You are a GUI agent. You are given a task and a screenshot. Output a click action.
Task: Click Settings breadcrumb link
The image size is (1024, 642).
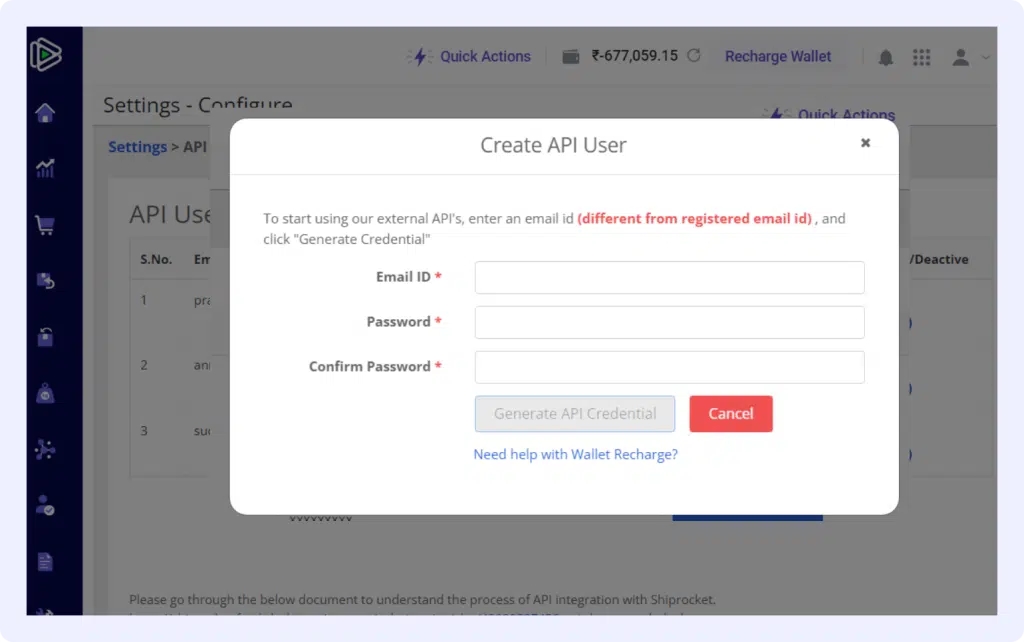(137, 147)
